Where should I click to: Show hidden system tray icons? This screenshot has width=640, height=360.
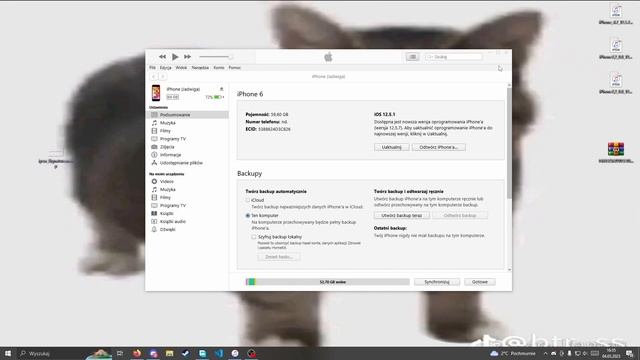[x=545, y=353]
